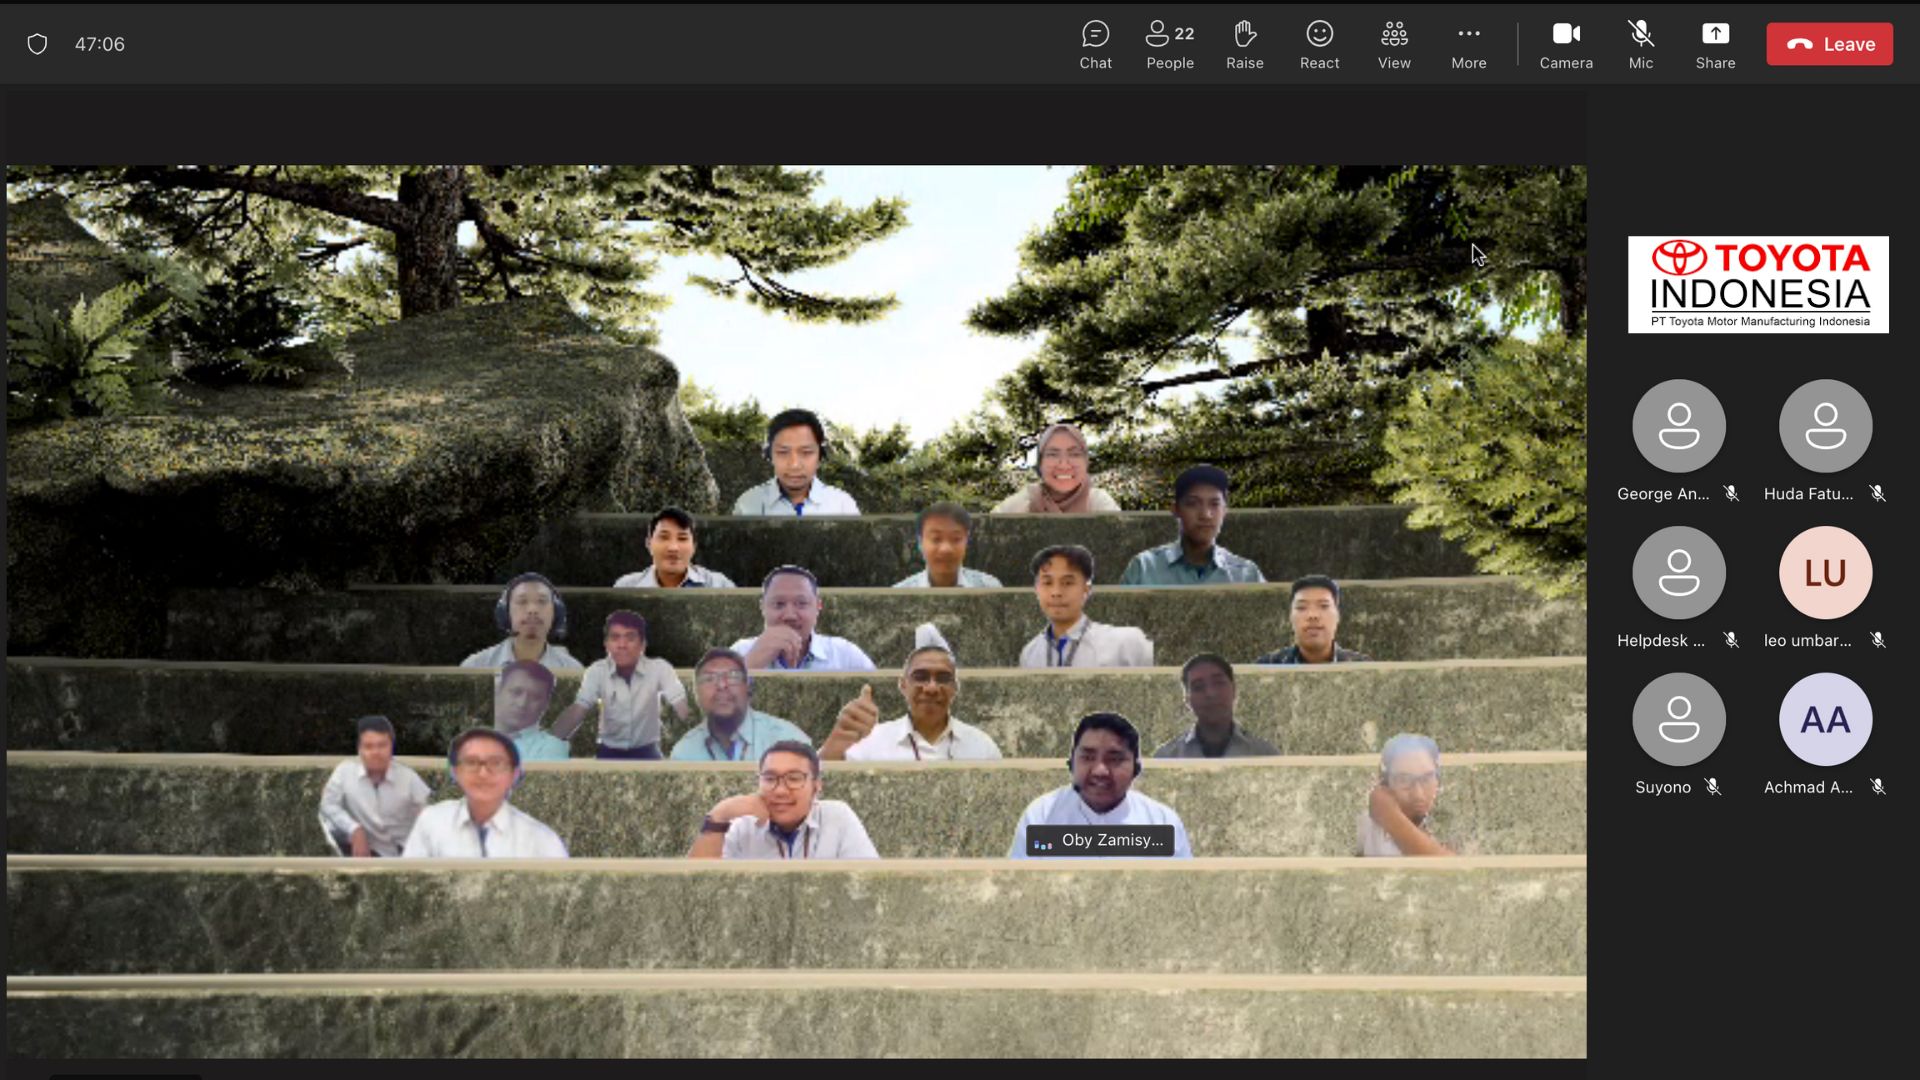Select the AA Achmad A... avatar

click(1825, 720)
